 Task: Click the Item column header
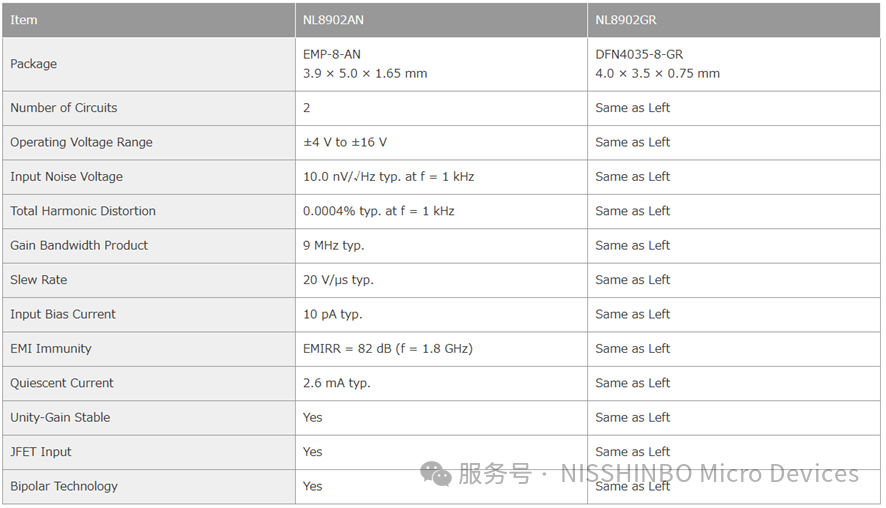pyautogui.click(x=24, y=20)
